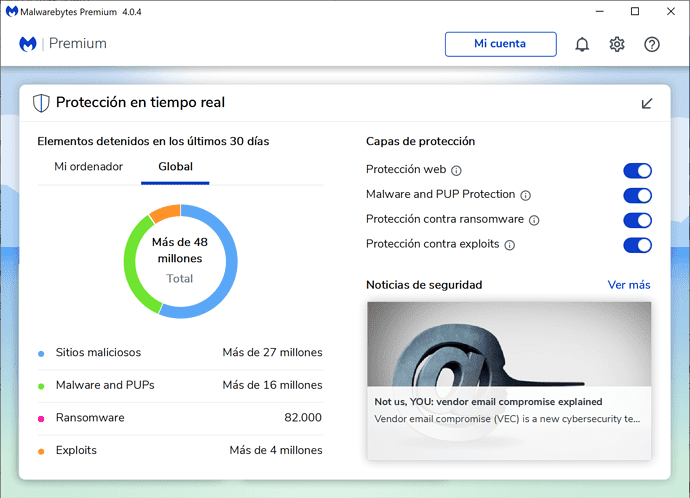Screen dimensions: 690x498
Task: Click the Noticias de seguridad heading
Action: click(x=424, y=285)
